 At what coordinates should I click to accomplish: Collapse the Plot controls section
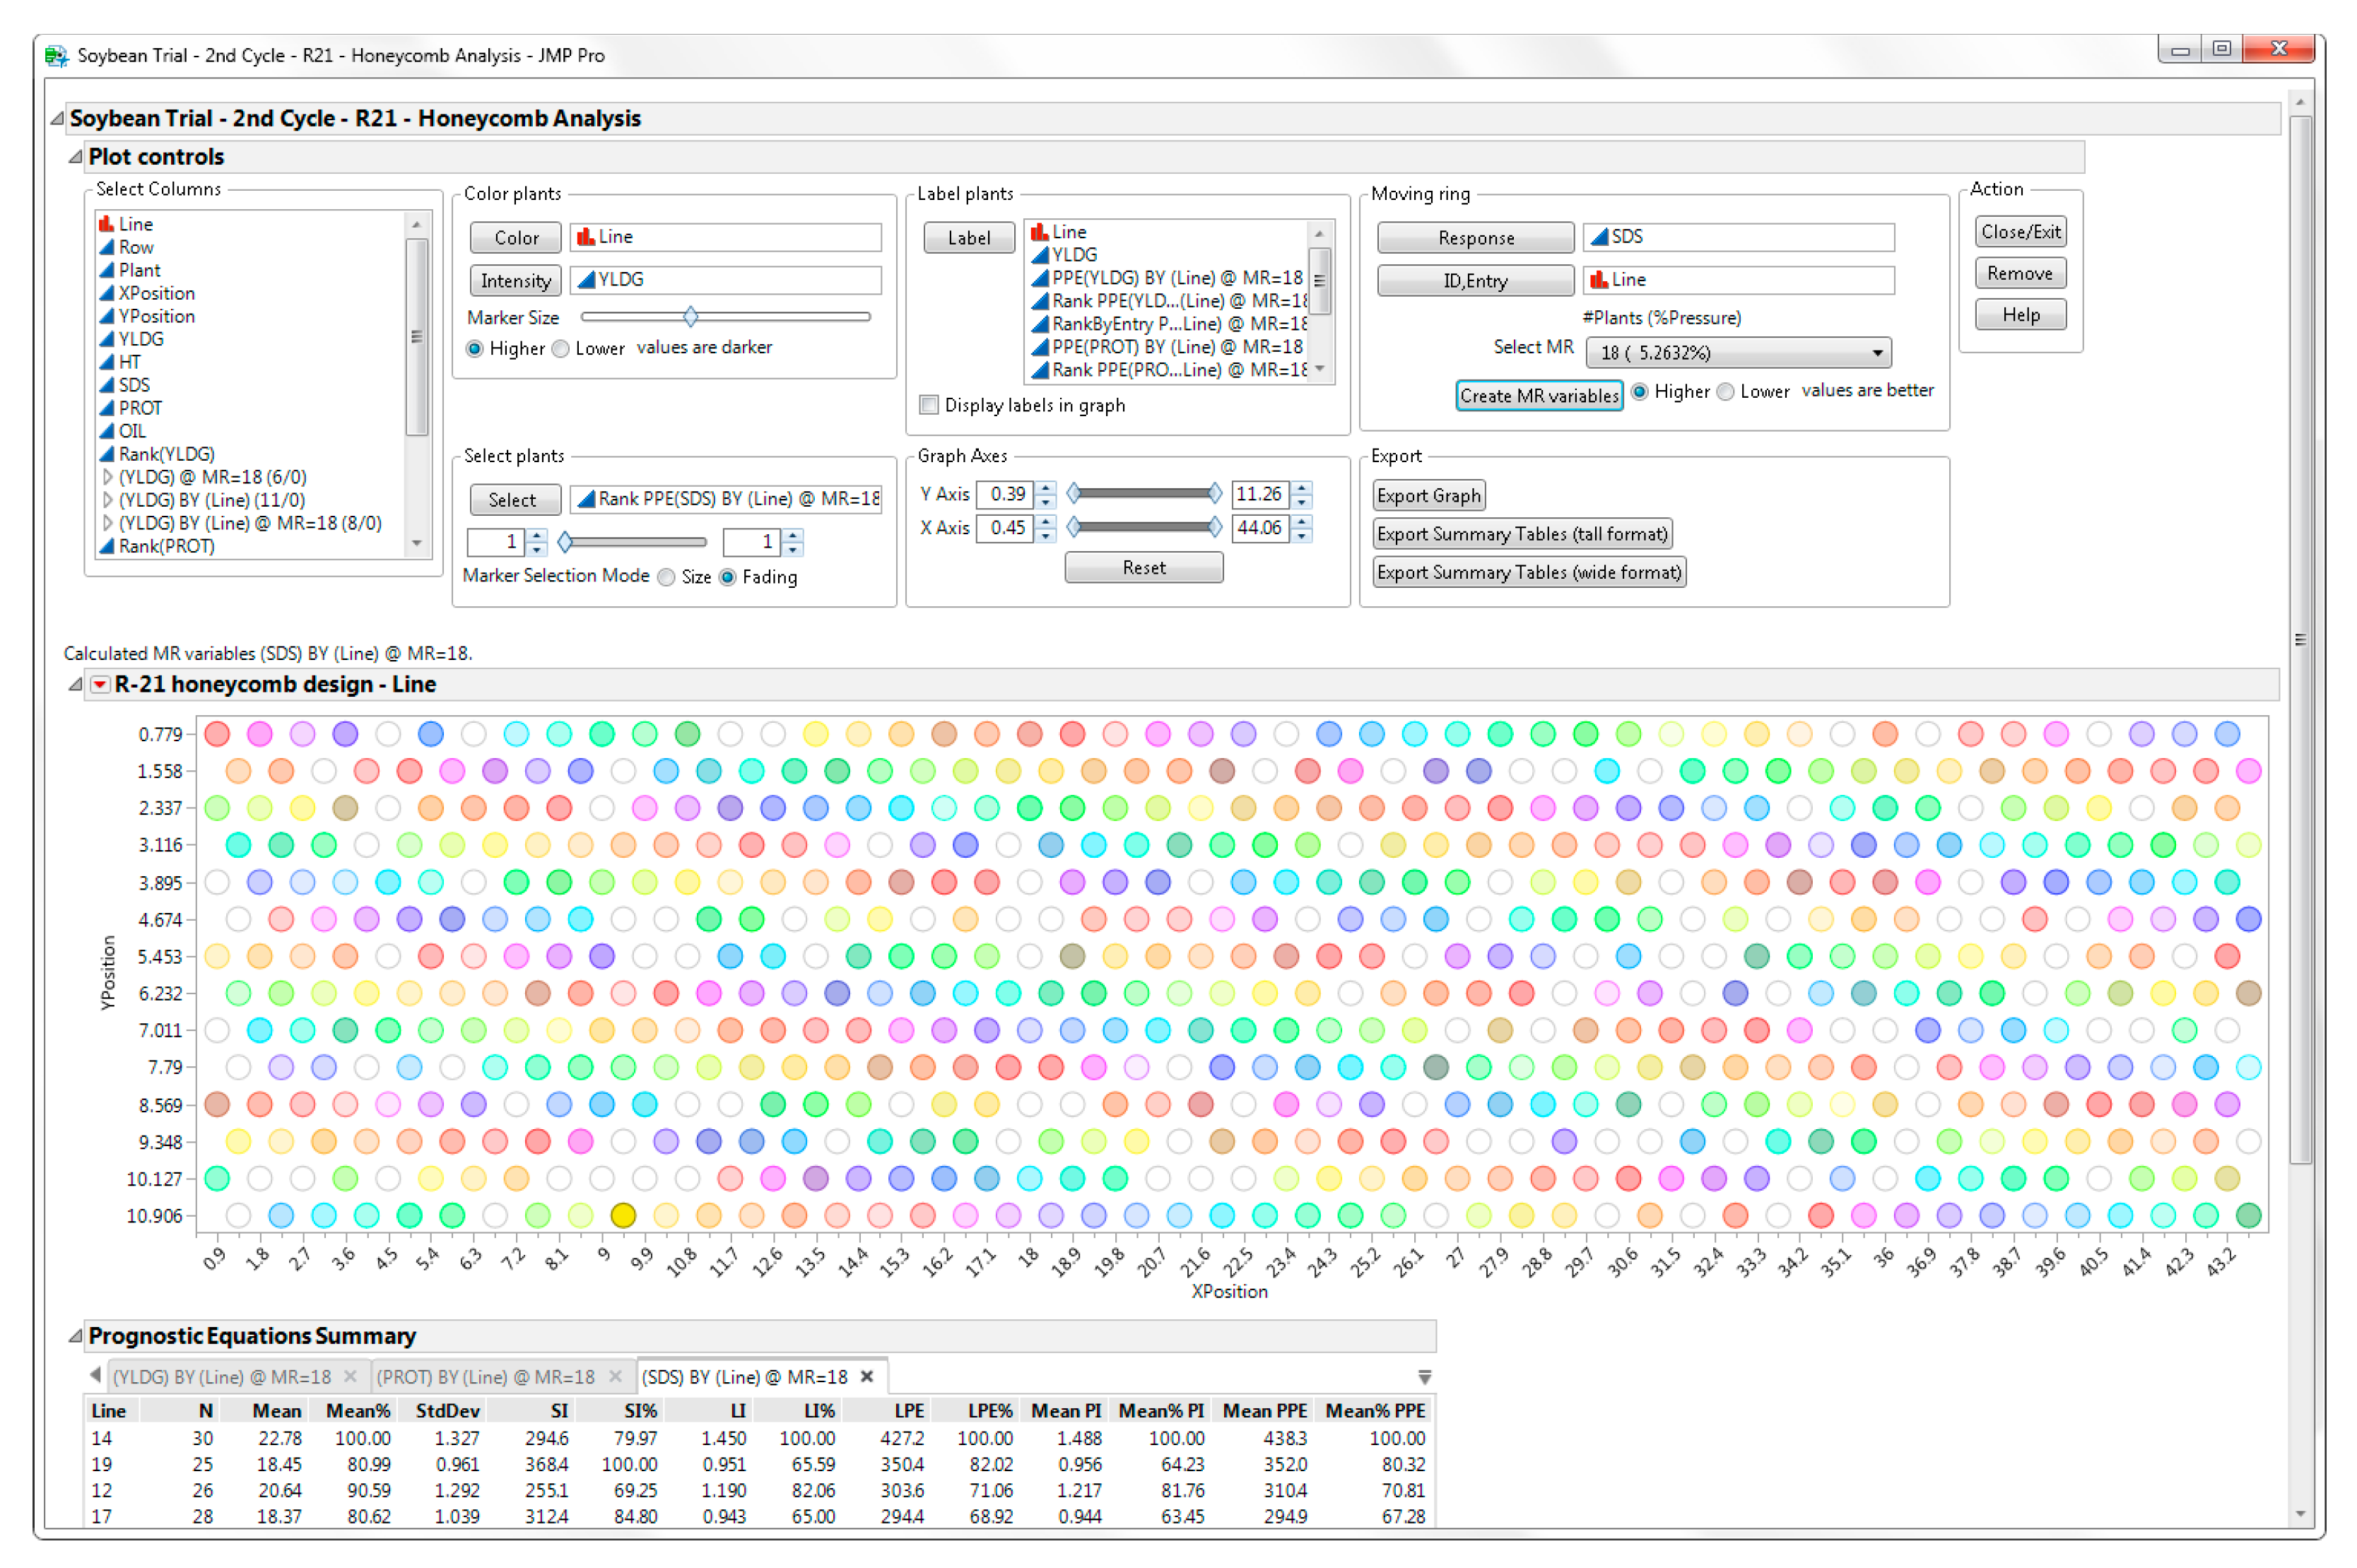click(x=75, y=157)
